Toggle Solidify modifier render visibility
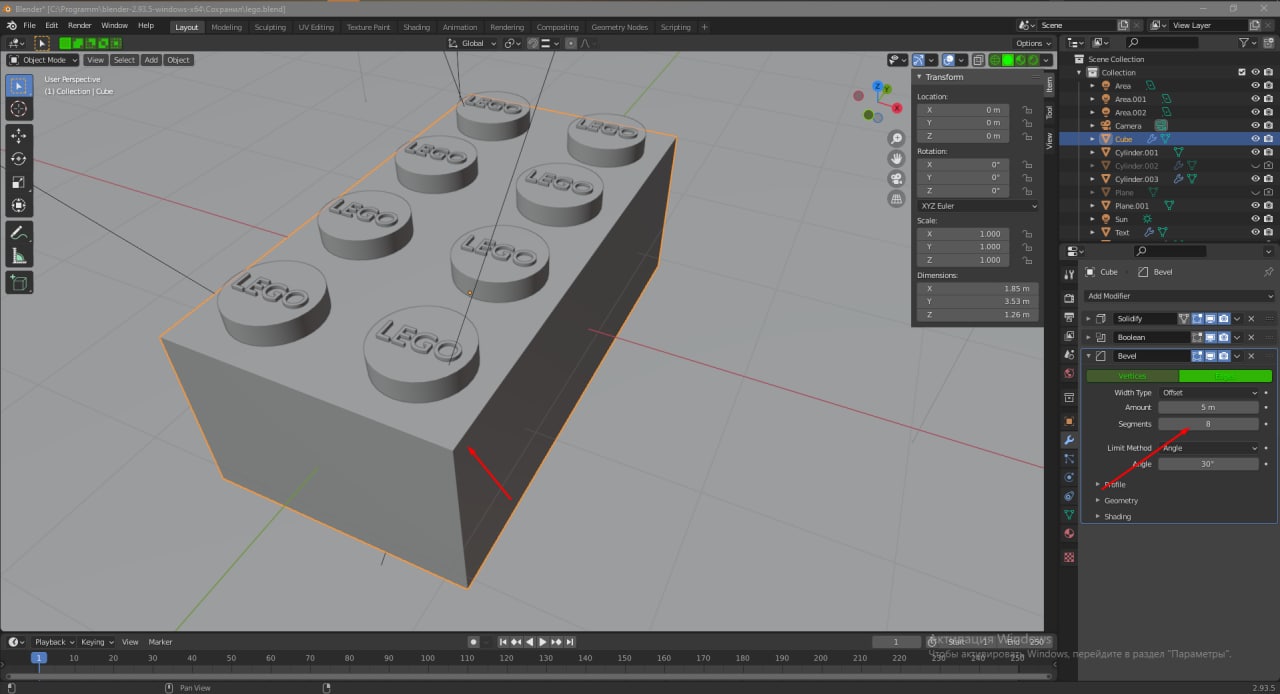This screenshot has height=694, width=1280. tap(1223, 318)
